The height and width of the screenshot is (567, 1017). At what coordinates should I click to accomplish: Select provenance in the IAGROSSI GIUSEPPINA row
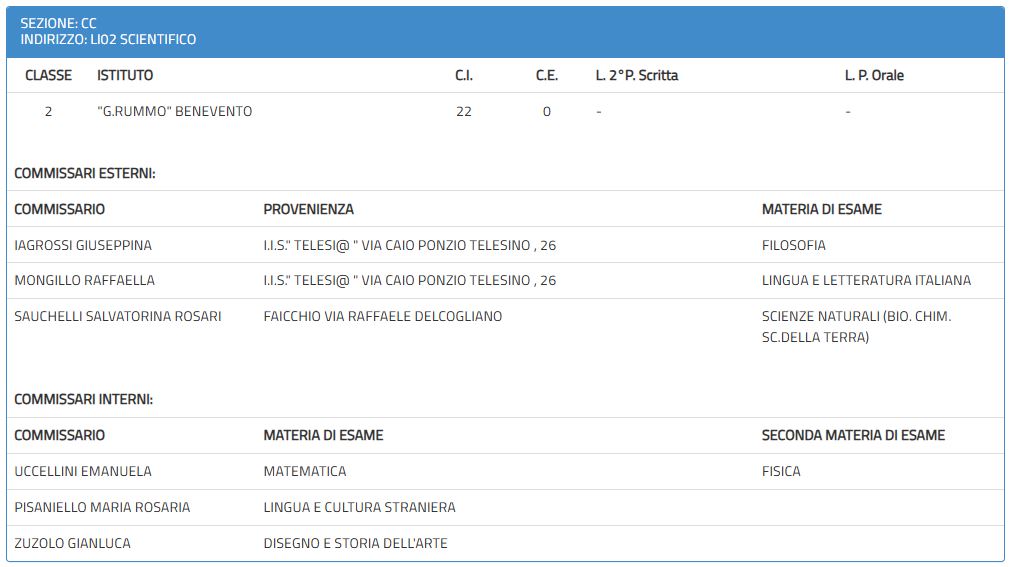tap(410, 245)
